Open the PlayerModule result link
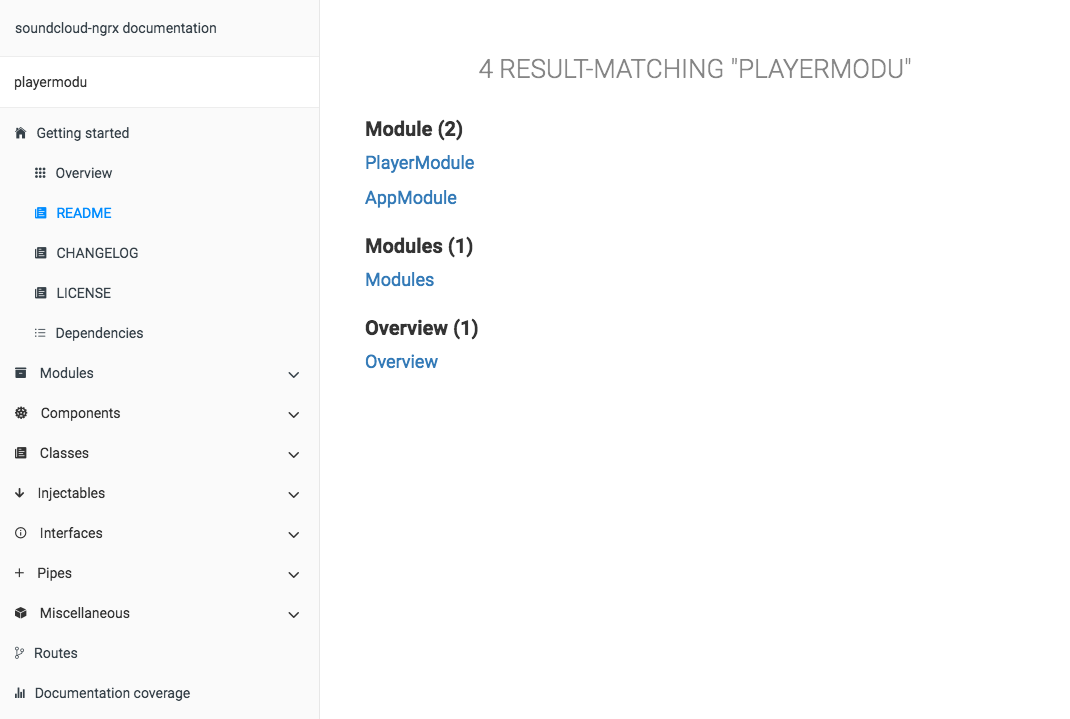The width and height of the screenshot is (1070, 719). pyautogui.click(x=419, y=162)
